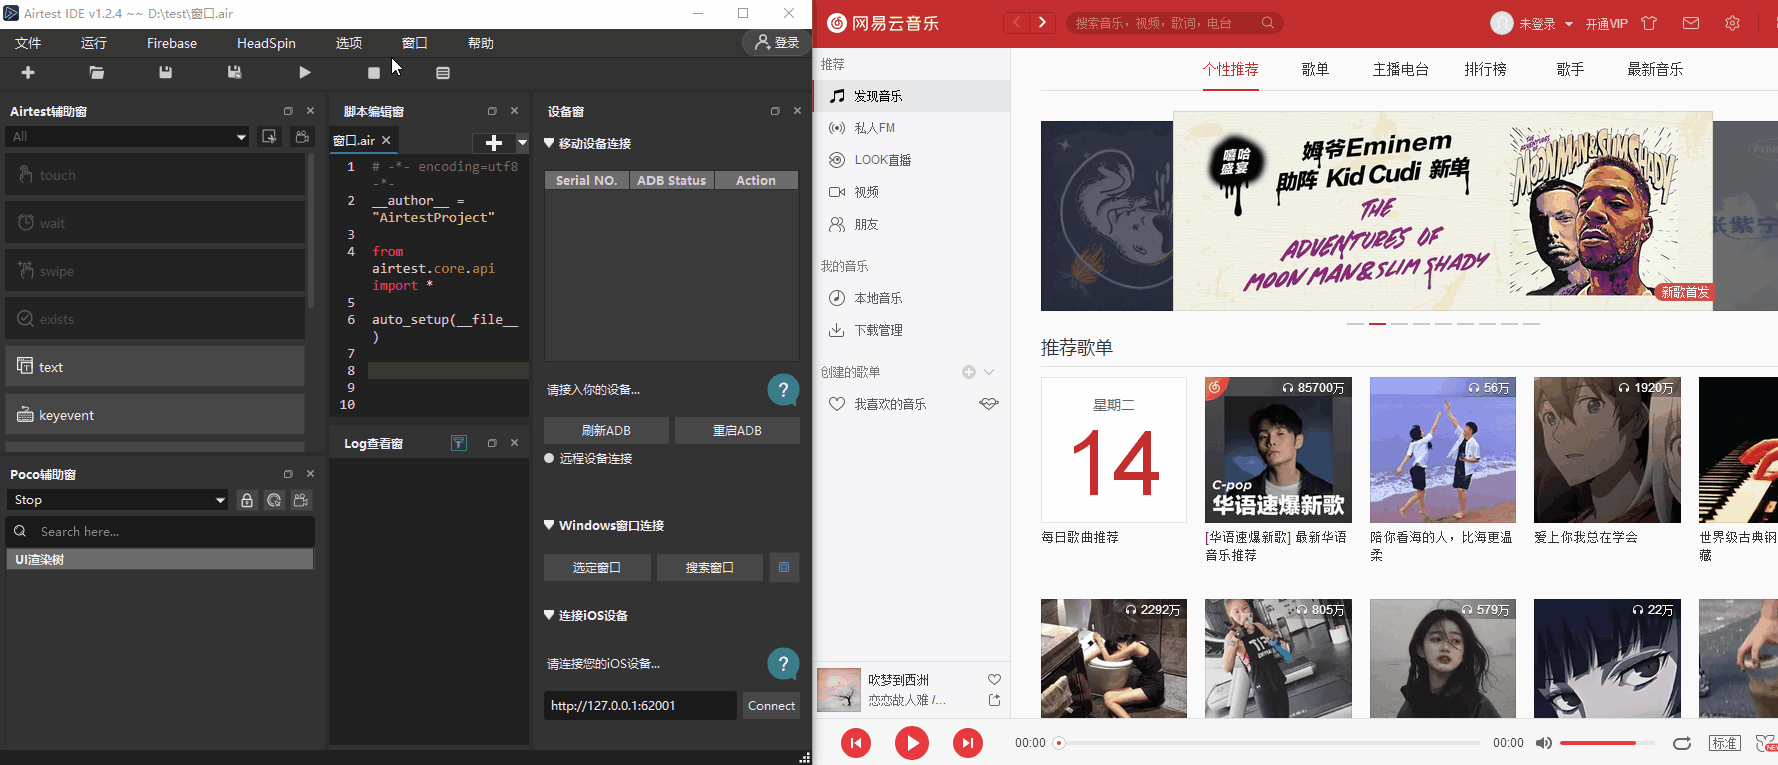Screen dimensions: 1778x765
Task: Collapse the Windows窗口连接 section
Action: coord(549,525)
